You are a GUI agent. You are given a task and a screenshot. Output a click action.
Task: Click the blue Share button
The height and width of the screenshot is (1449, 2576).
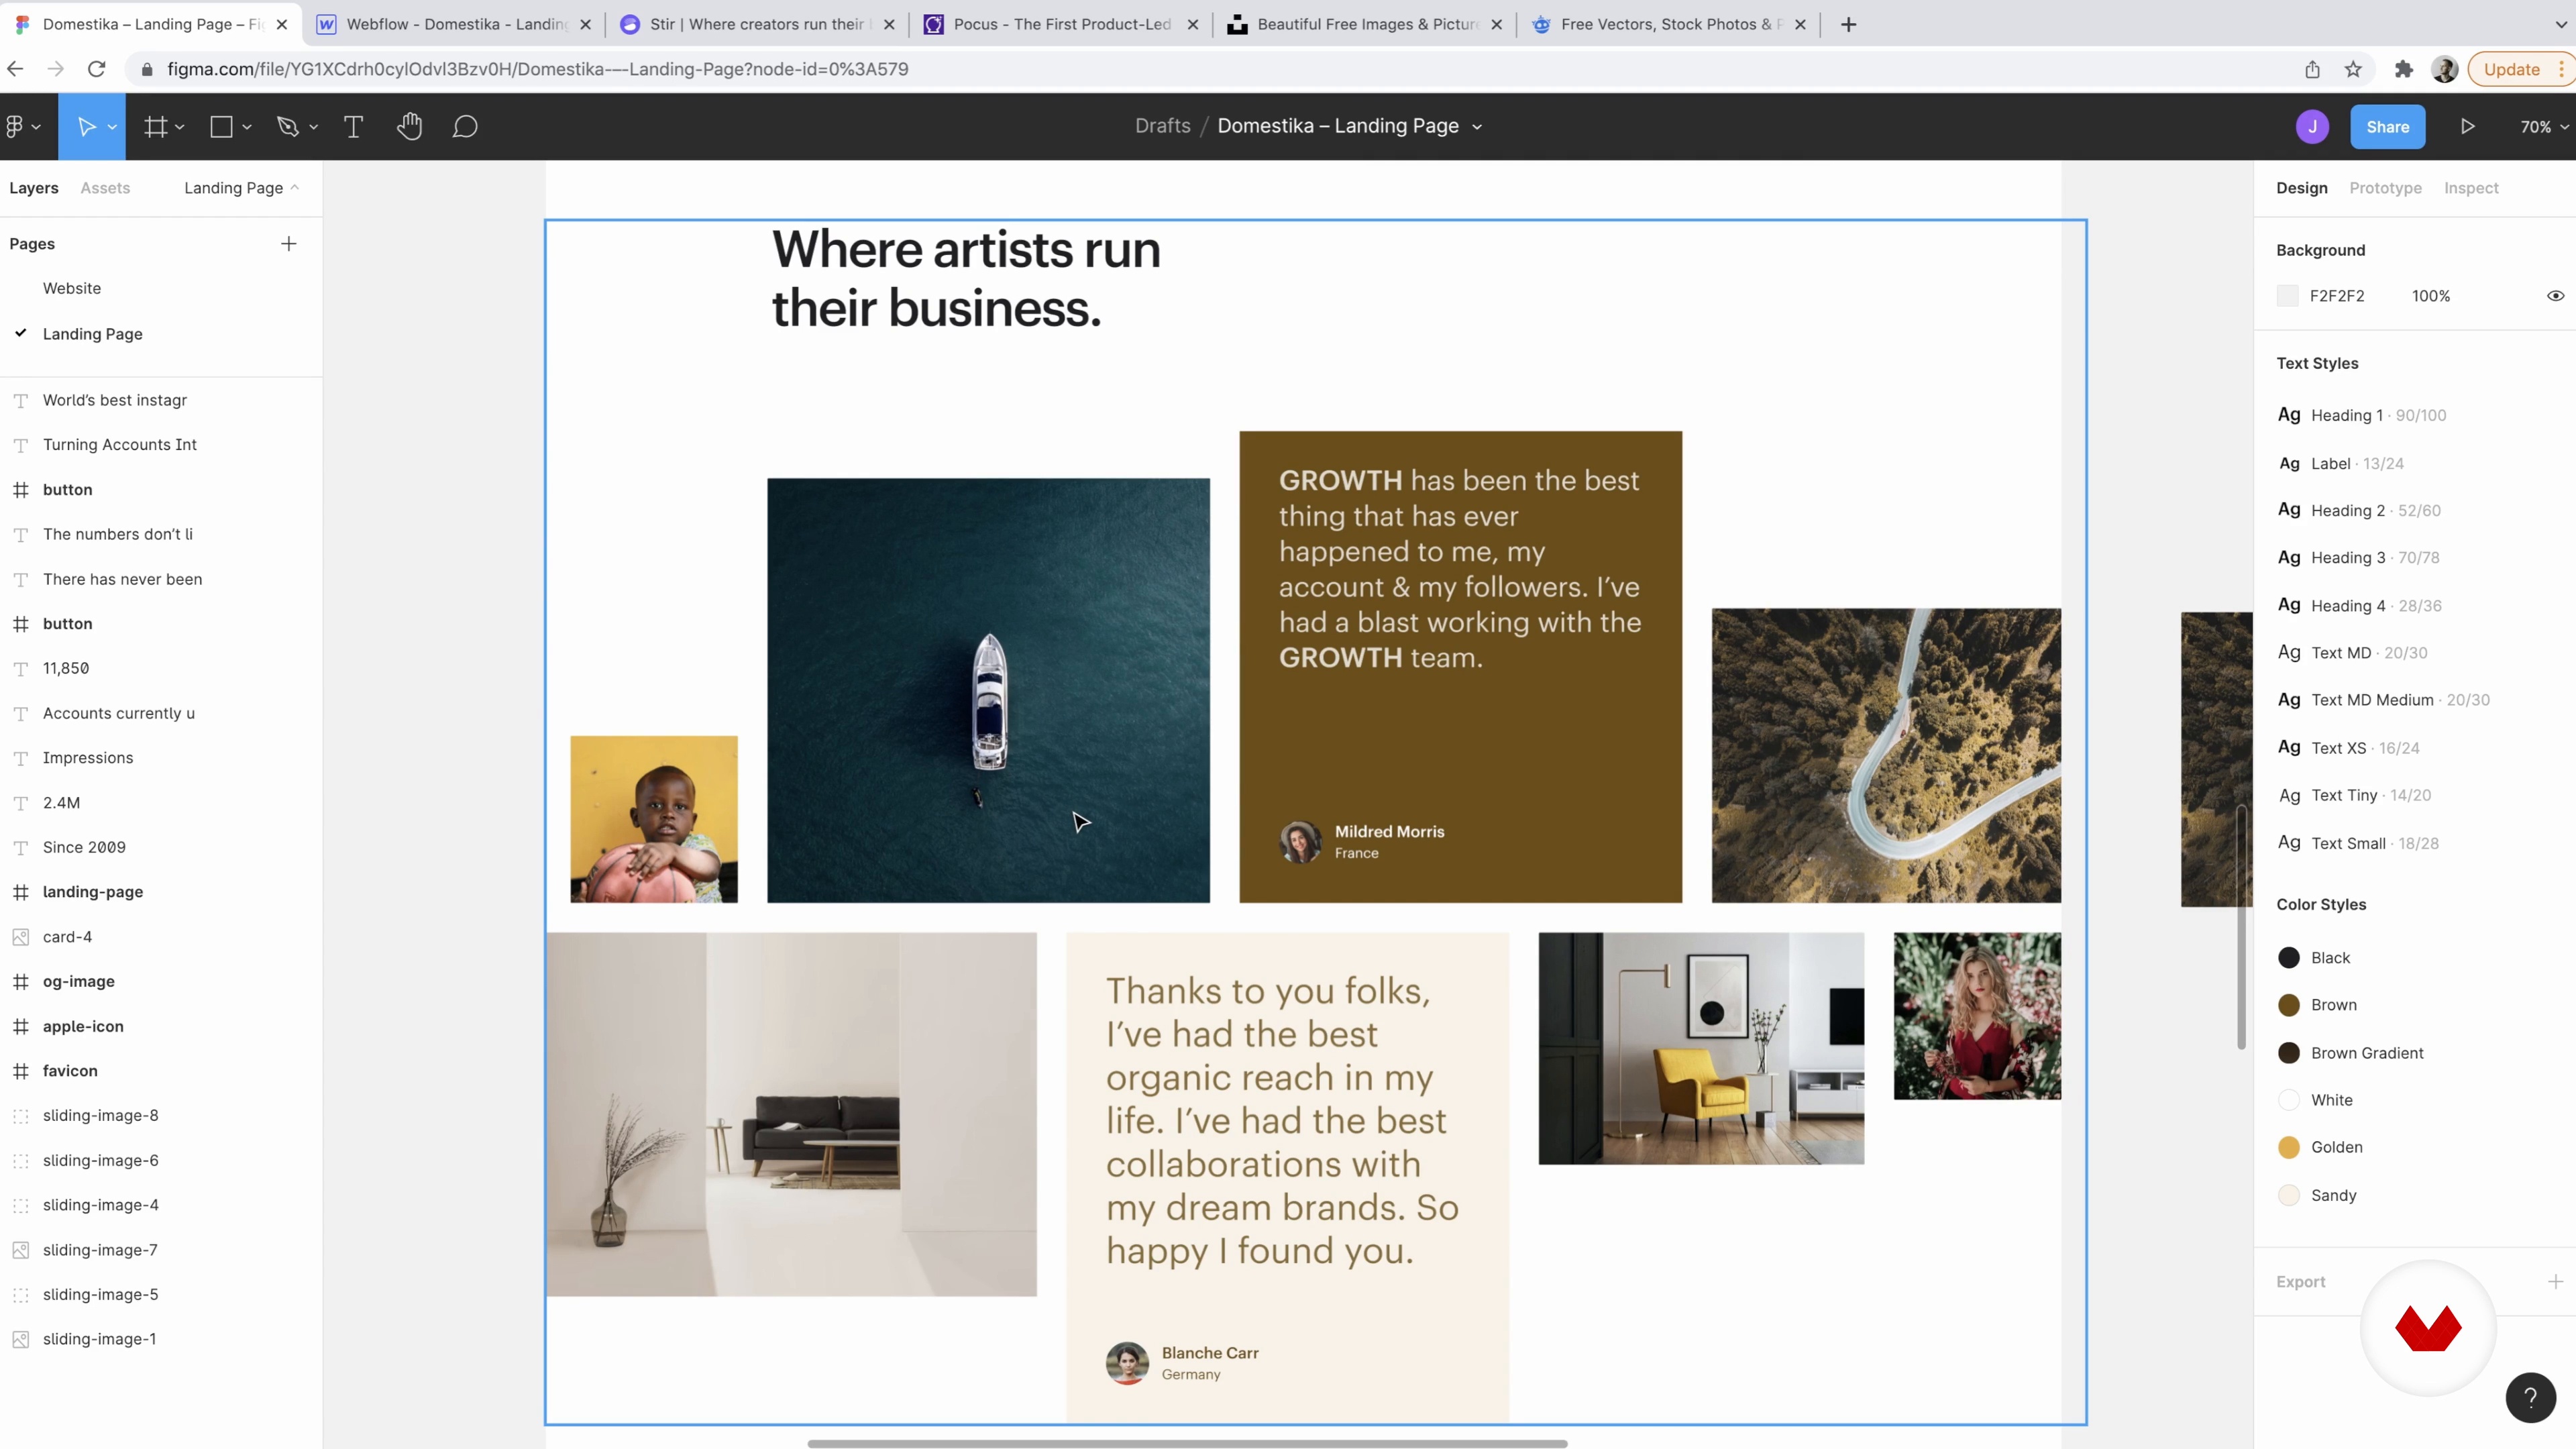2387,127
